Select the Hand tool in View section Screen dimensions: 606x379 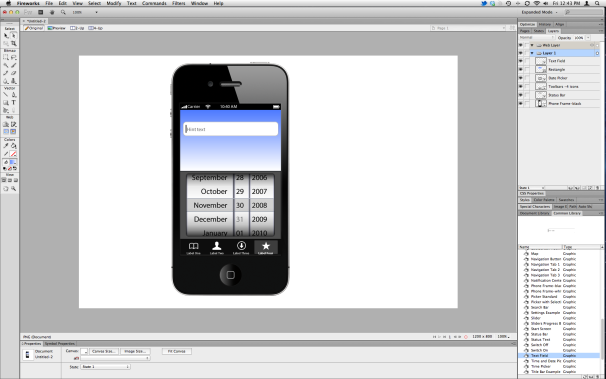tap(6, 189)
